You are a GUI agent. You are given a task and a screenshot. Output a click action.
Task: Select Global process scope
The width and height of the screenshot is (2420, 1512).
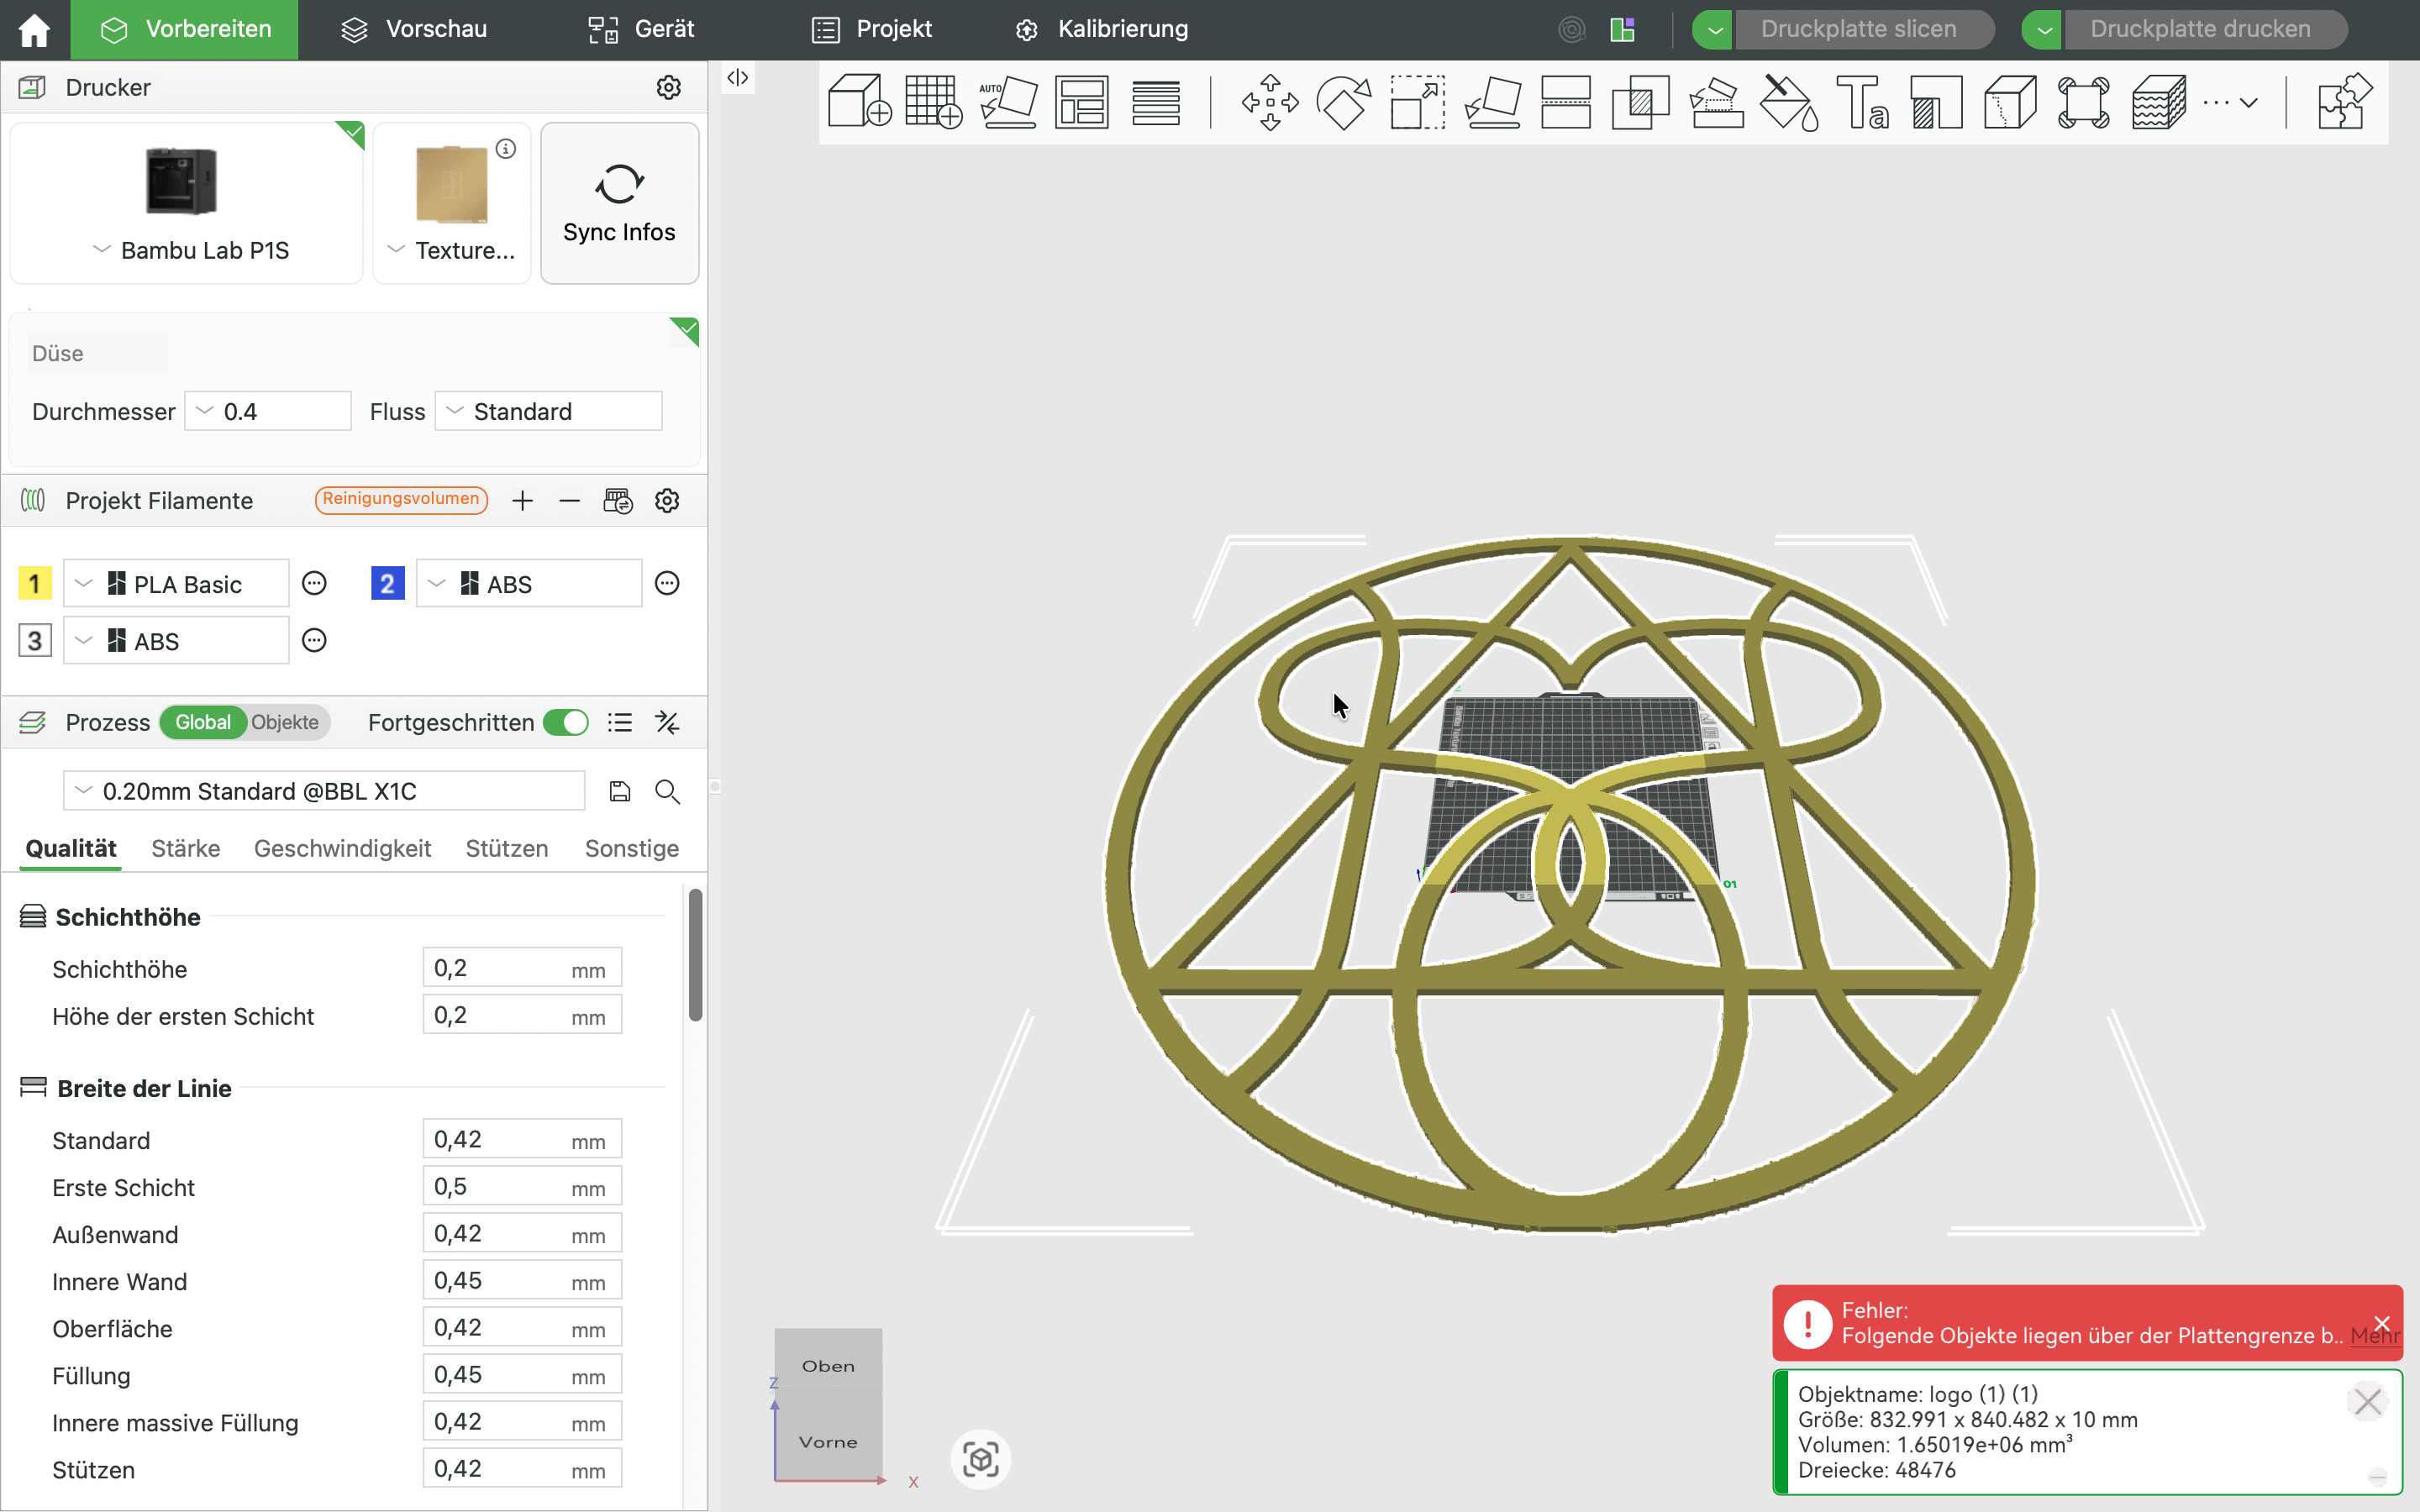click(203, 722)
